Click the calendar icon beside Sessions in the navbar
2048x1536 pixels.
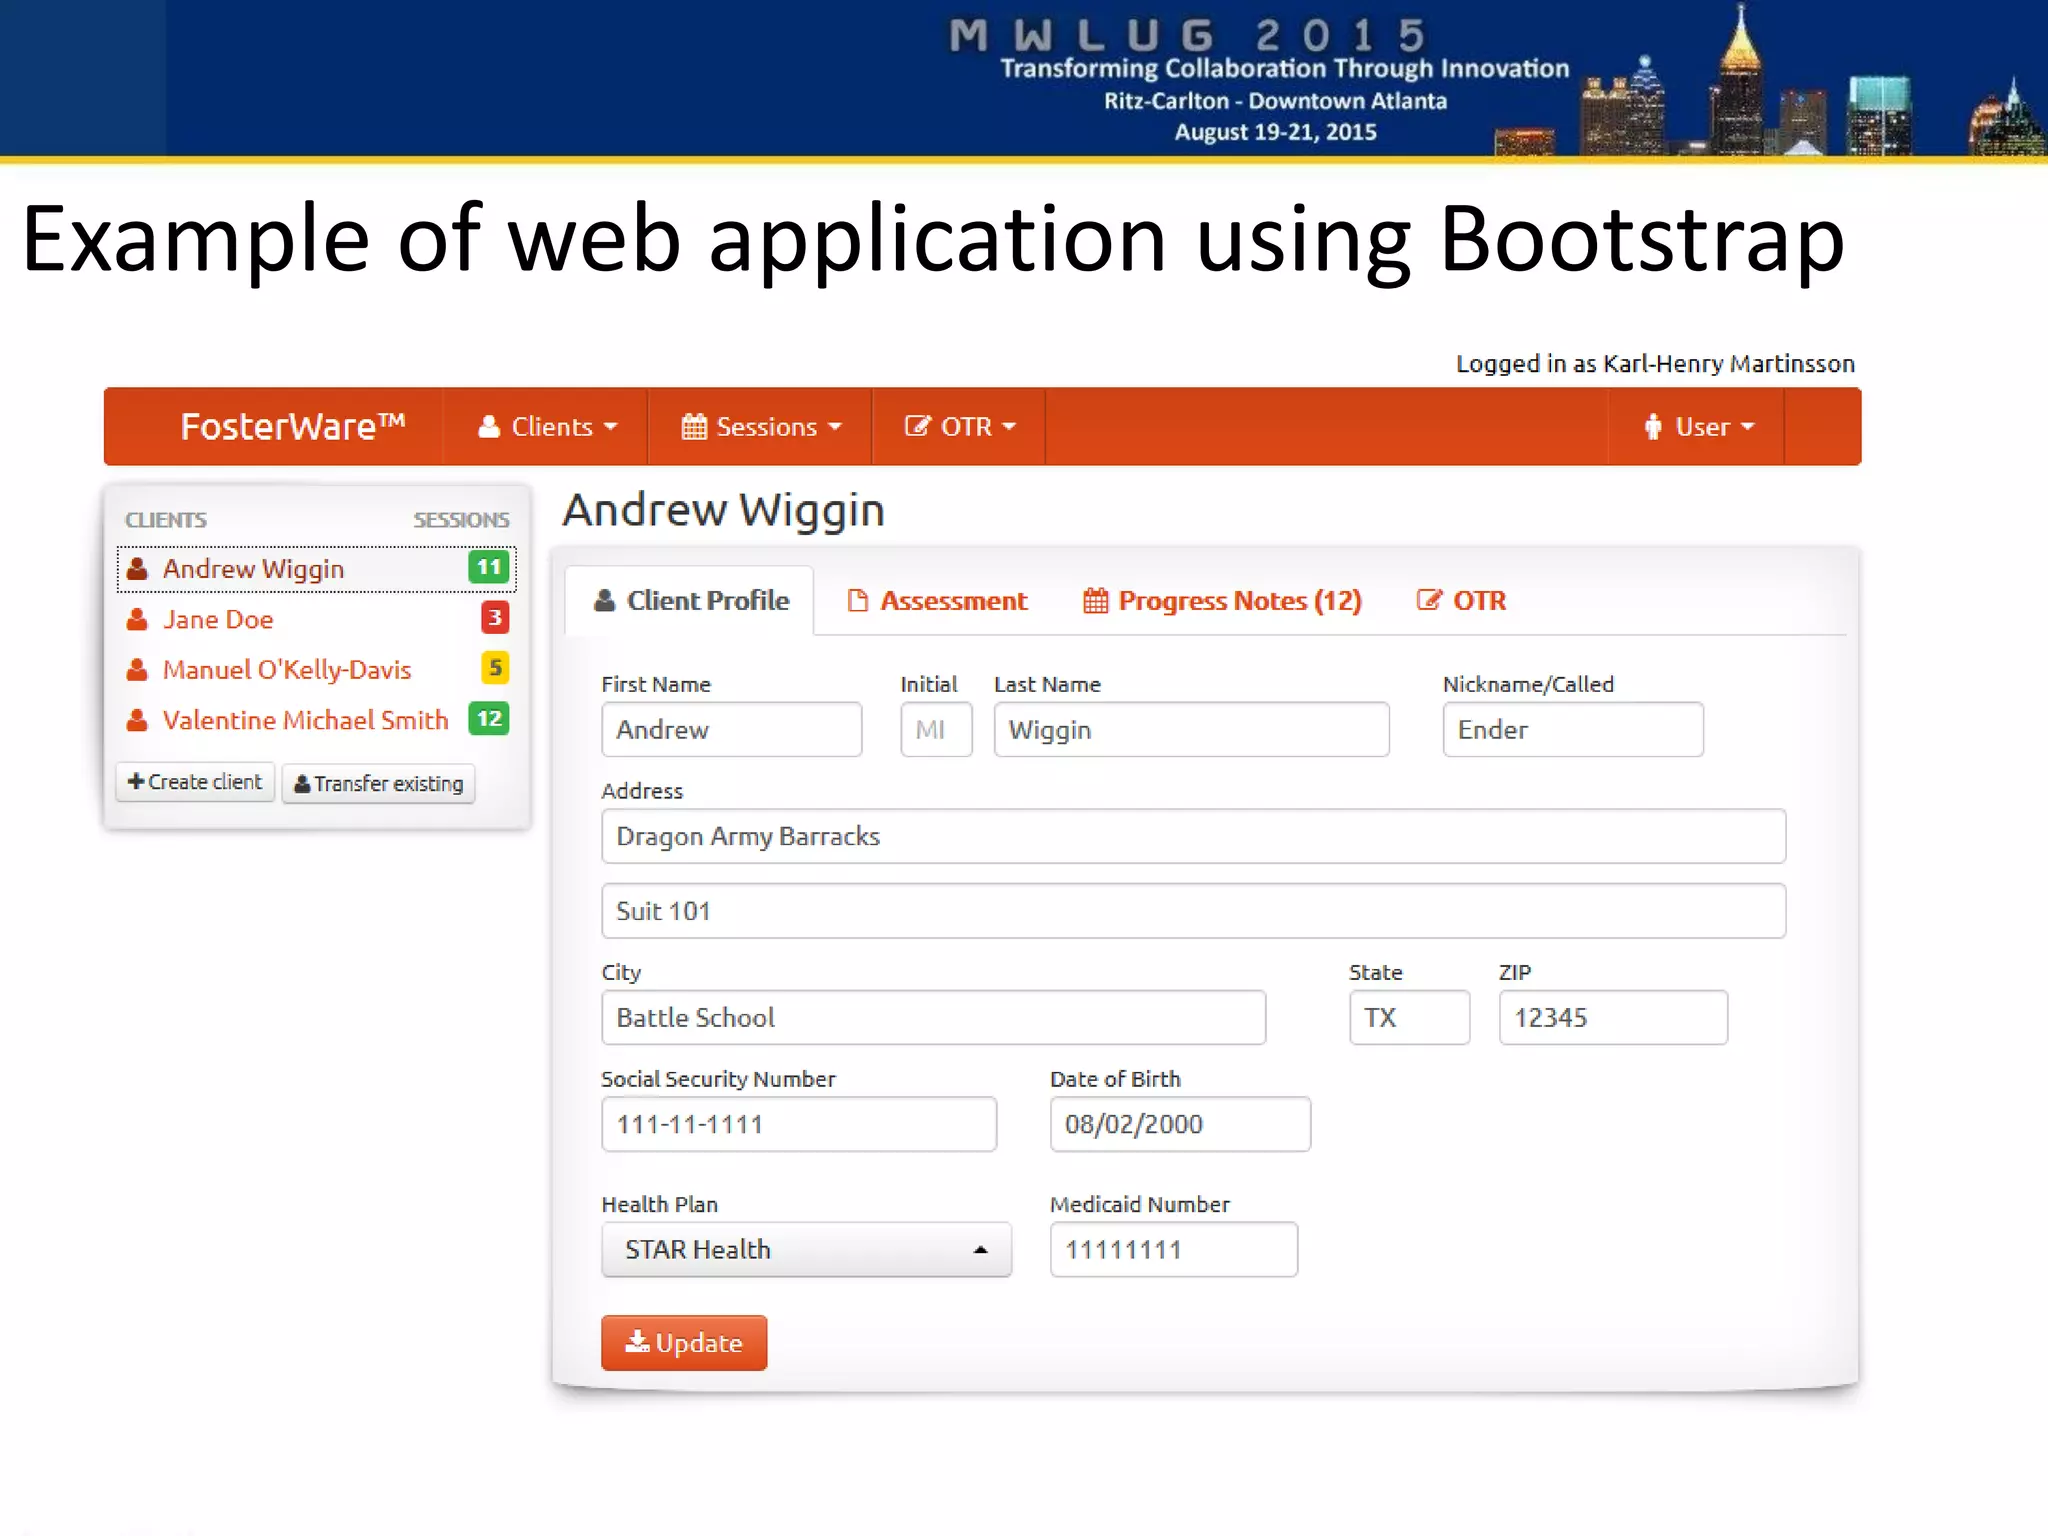tap(694, 427)
